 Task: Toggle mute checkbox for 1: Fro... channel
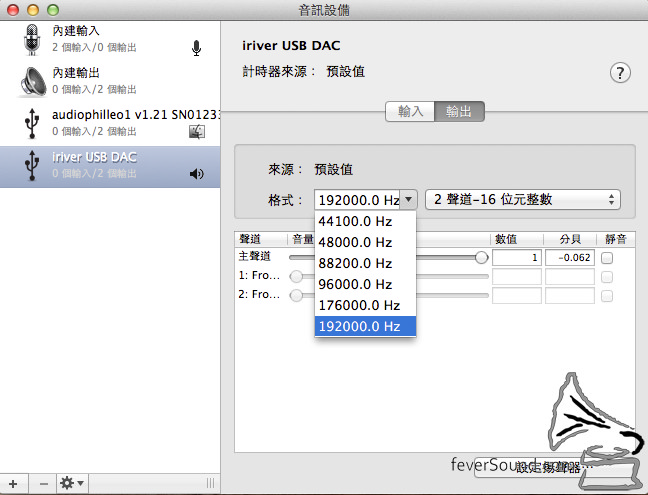pyautogui.click(x=607, y=277)
